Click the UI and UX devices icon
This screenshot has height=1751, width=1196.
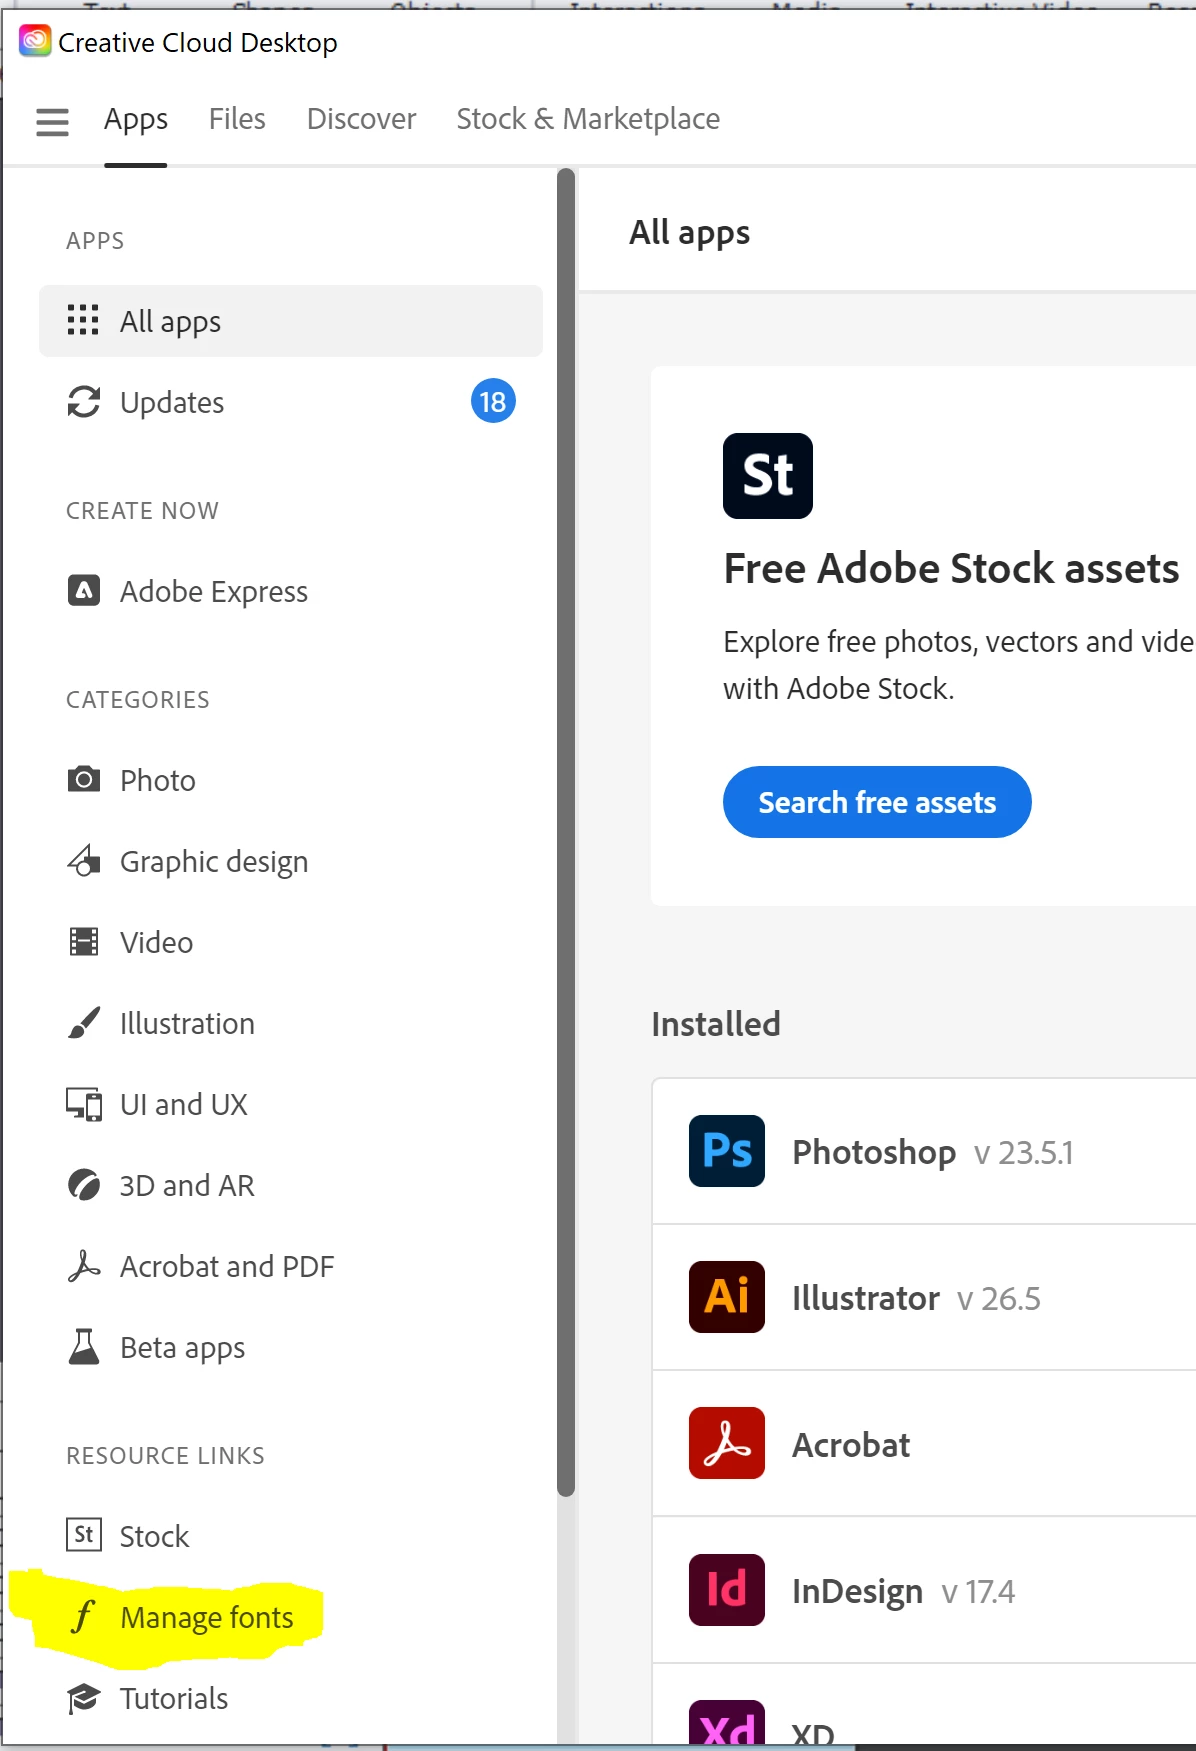84,1104
